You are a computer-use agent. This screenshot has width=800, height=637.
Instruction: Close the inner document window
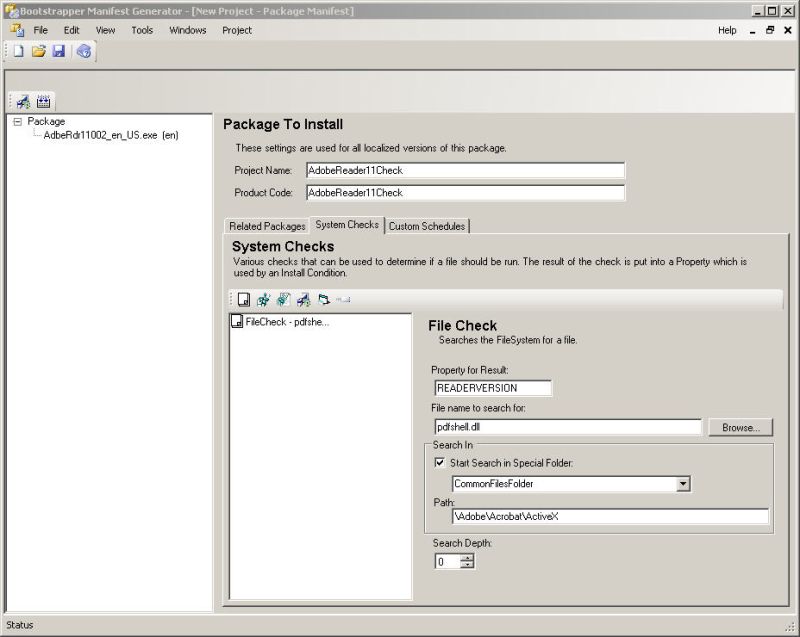point(788,30)
